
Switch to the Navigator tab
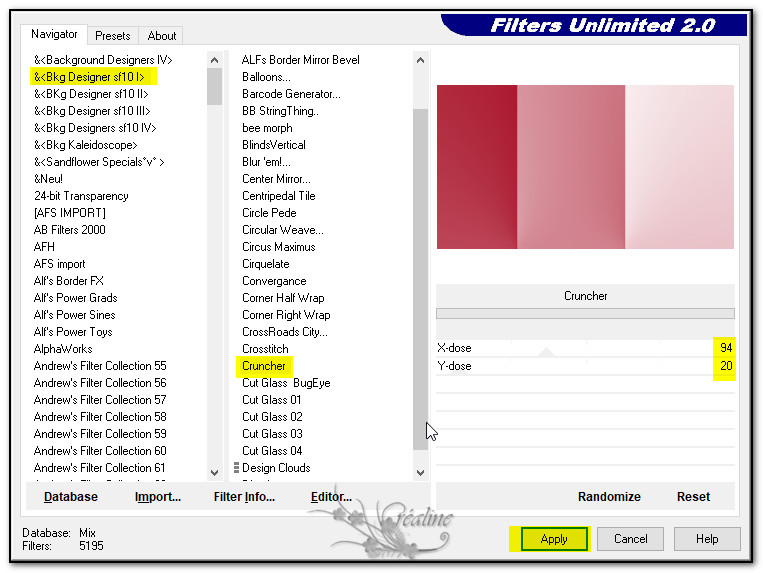(x=54, y=35)
